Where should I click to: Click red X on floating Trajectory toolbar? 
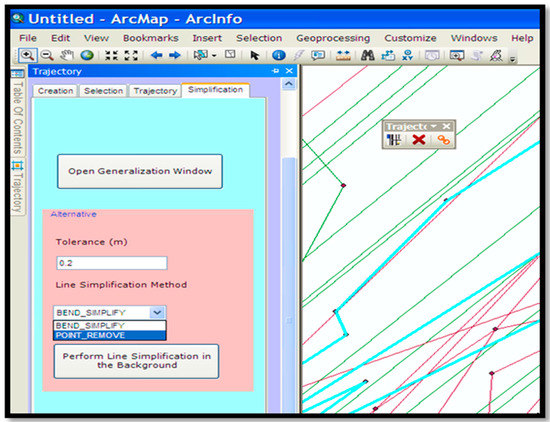pyautogui.click(x=419, y=140)
